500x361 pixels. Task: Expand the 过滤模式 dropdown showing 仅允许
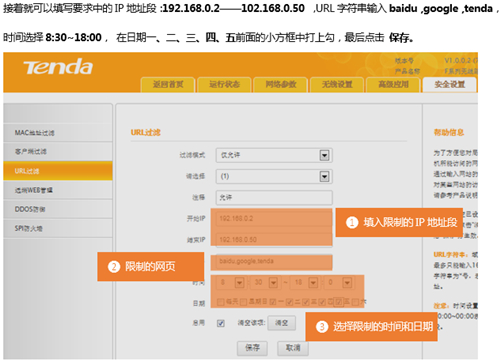[274, 155]
